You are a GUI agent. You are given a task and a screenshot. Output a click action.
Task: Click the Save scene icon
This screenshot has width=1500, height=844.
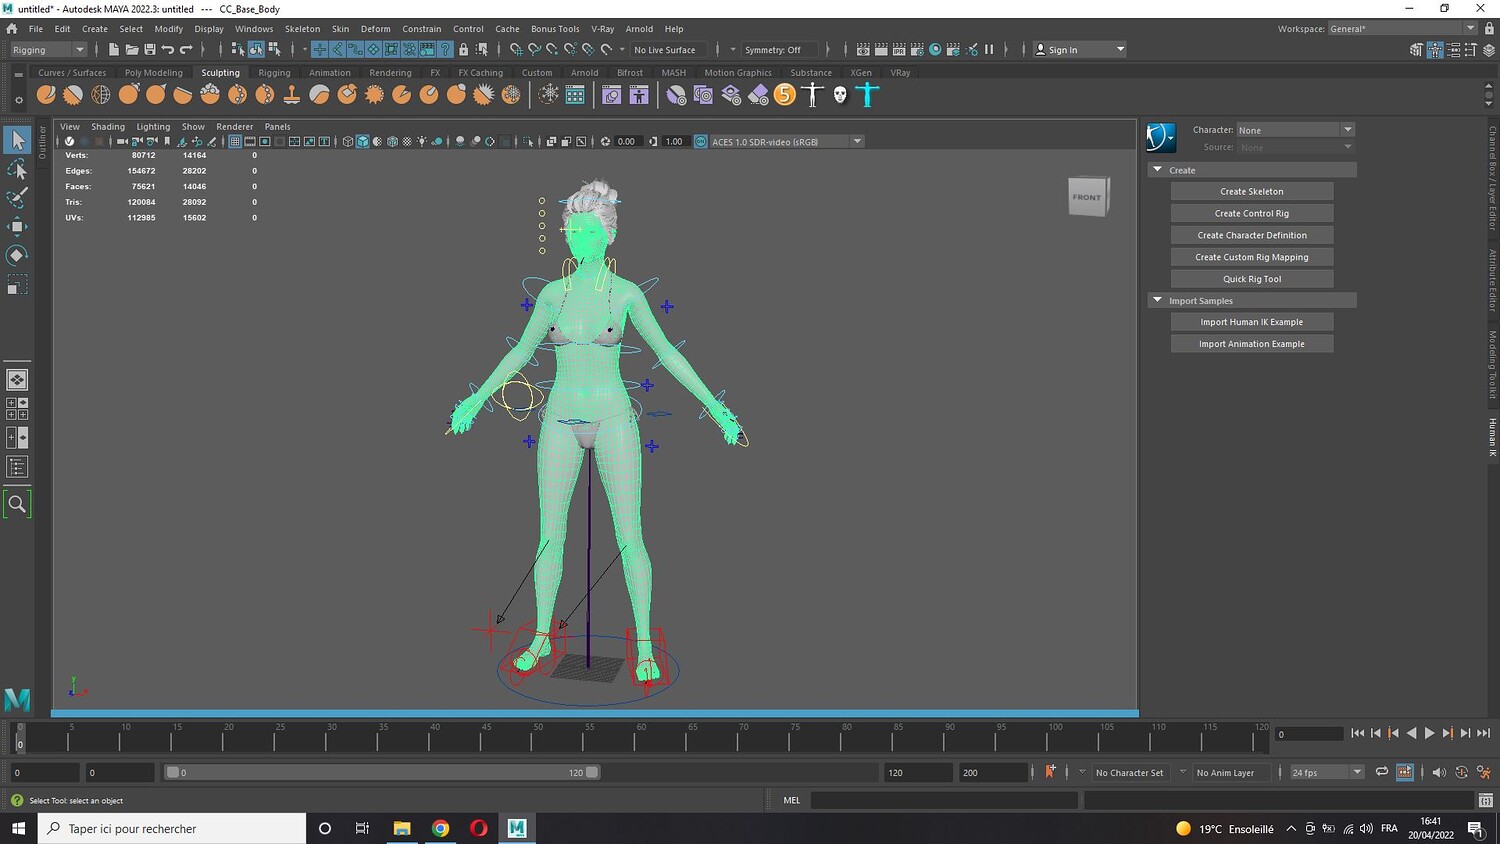[x=150, y=50]
